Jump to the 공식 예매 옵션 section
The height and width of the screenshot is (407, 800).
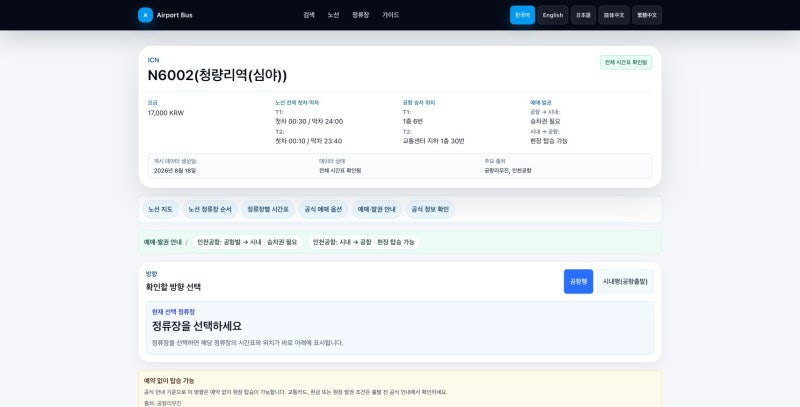click(x=323, y=210)
